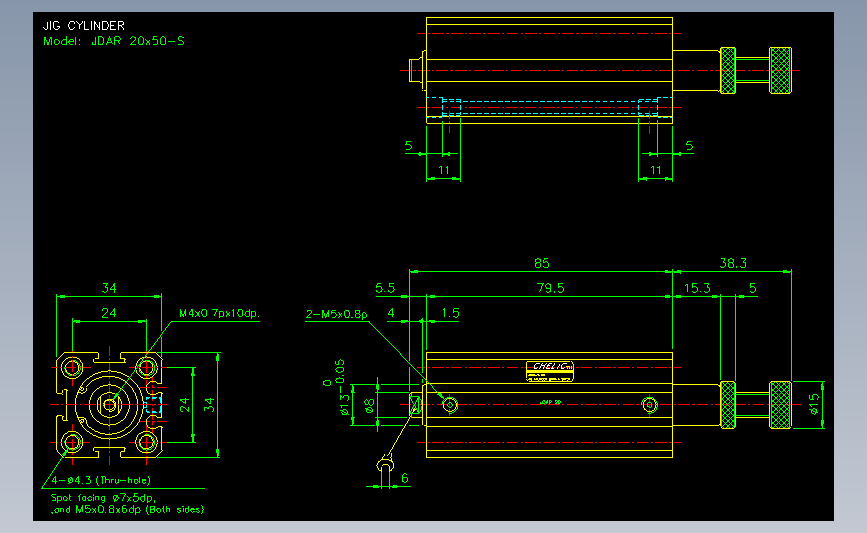This screenshot has width=867, height=533.
Task: Select the 2-M5x0.8p port annotation
Action: pyautogui.click(x=337, y=314)
